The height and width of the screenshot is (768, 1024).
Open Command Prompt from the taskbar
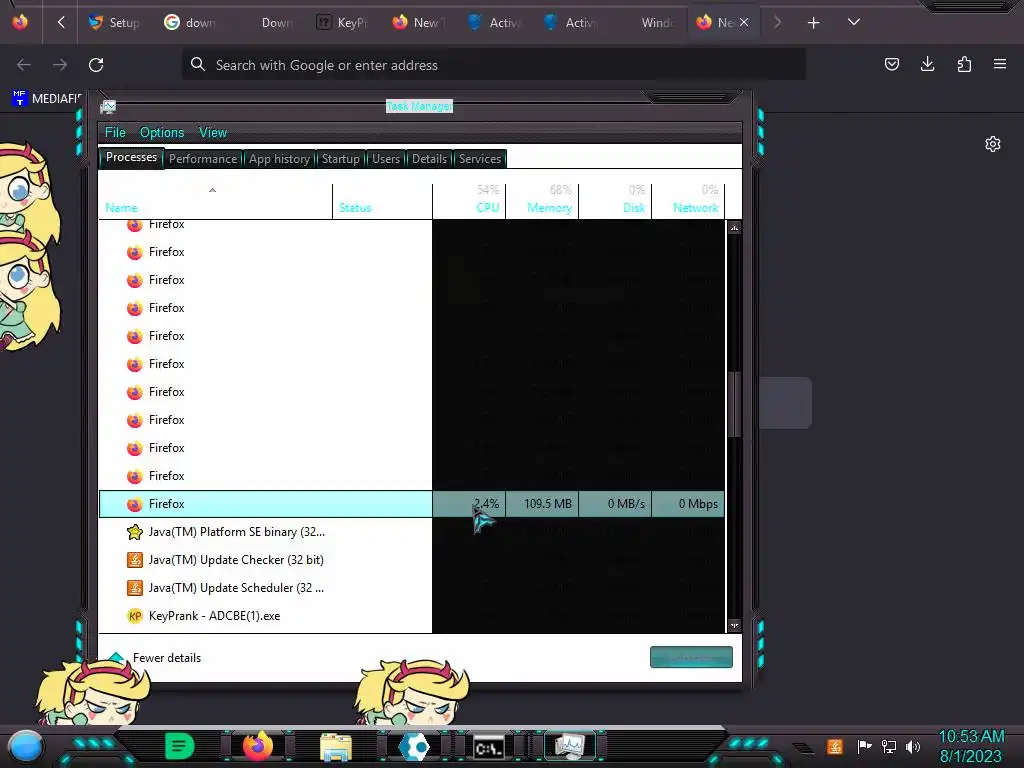tap(489, 747)
